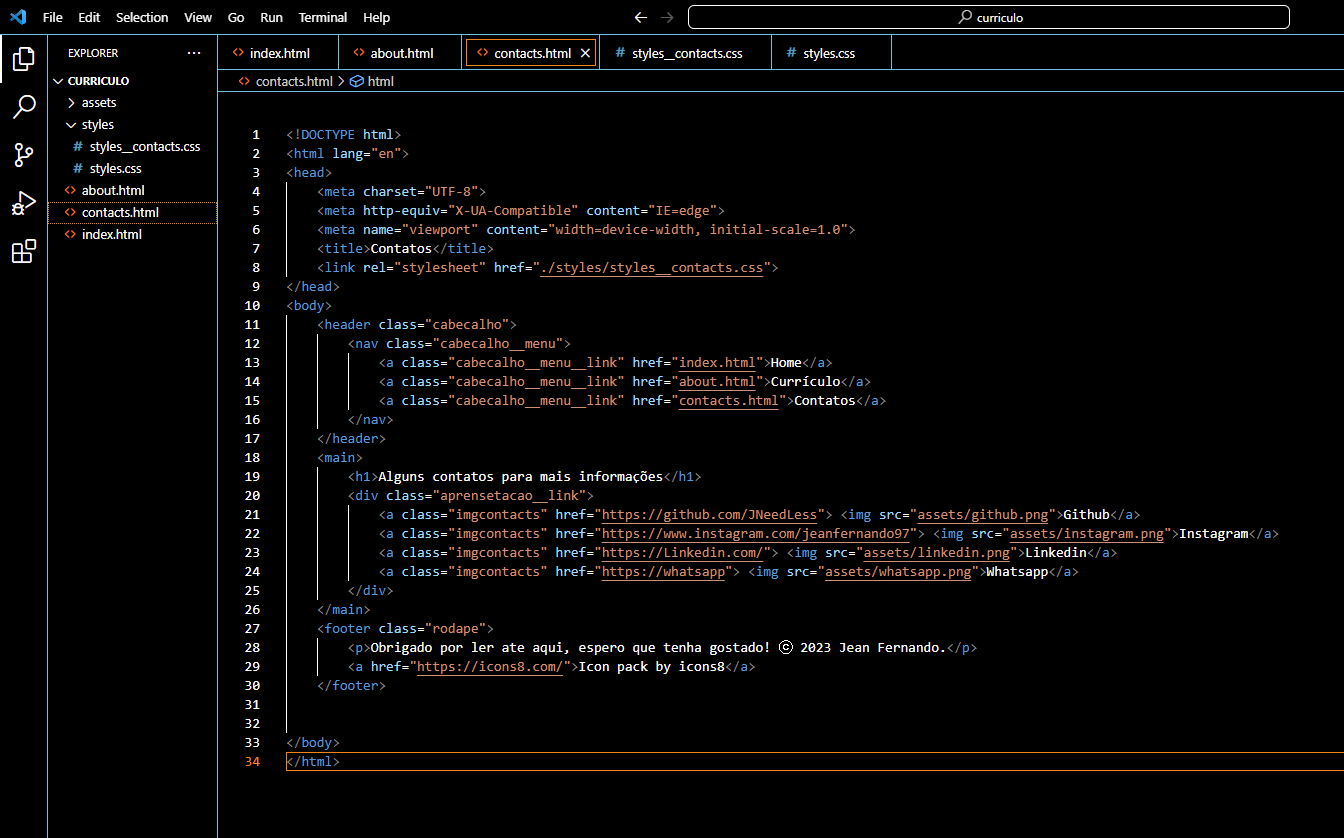Screen dimensions: 1344x838
Task: Open the Selection menu
Action: click(142, 17)
